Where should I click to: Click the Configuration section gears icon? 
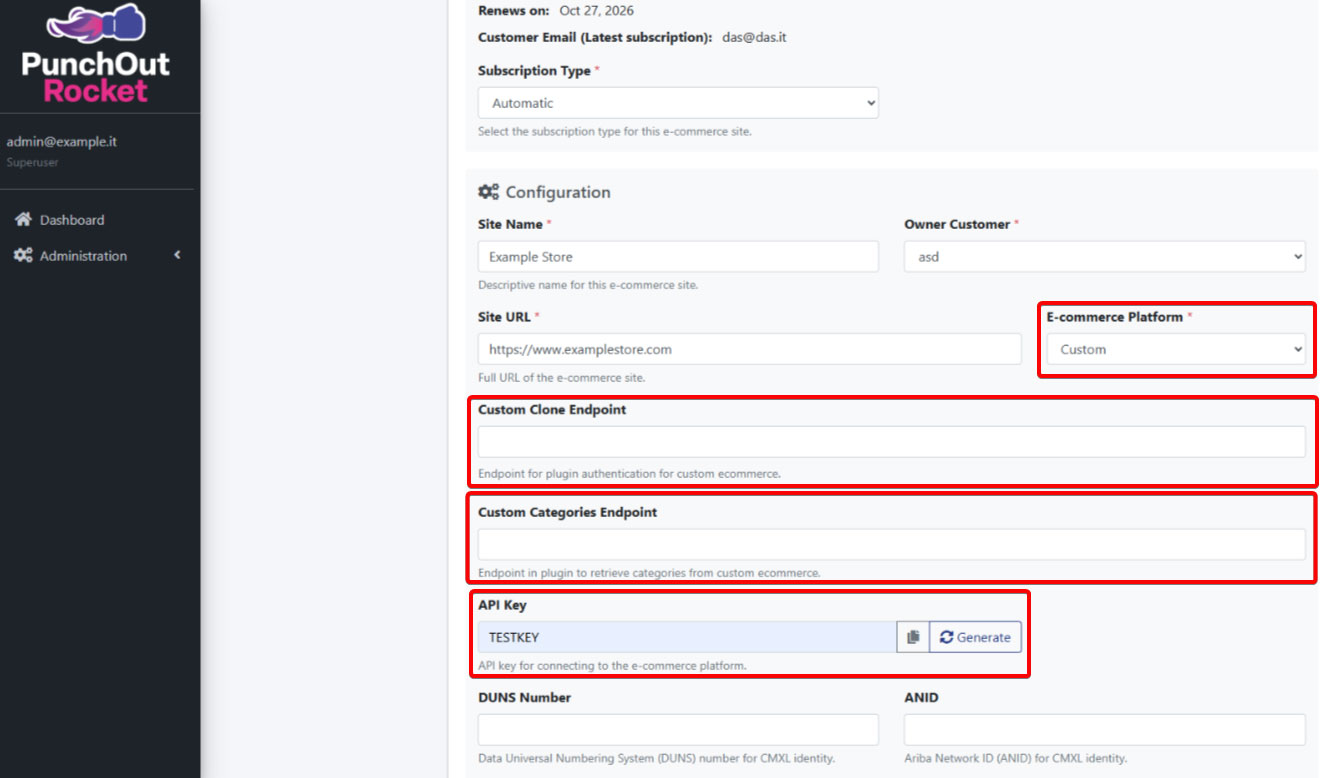489,192
